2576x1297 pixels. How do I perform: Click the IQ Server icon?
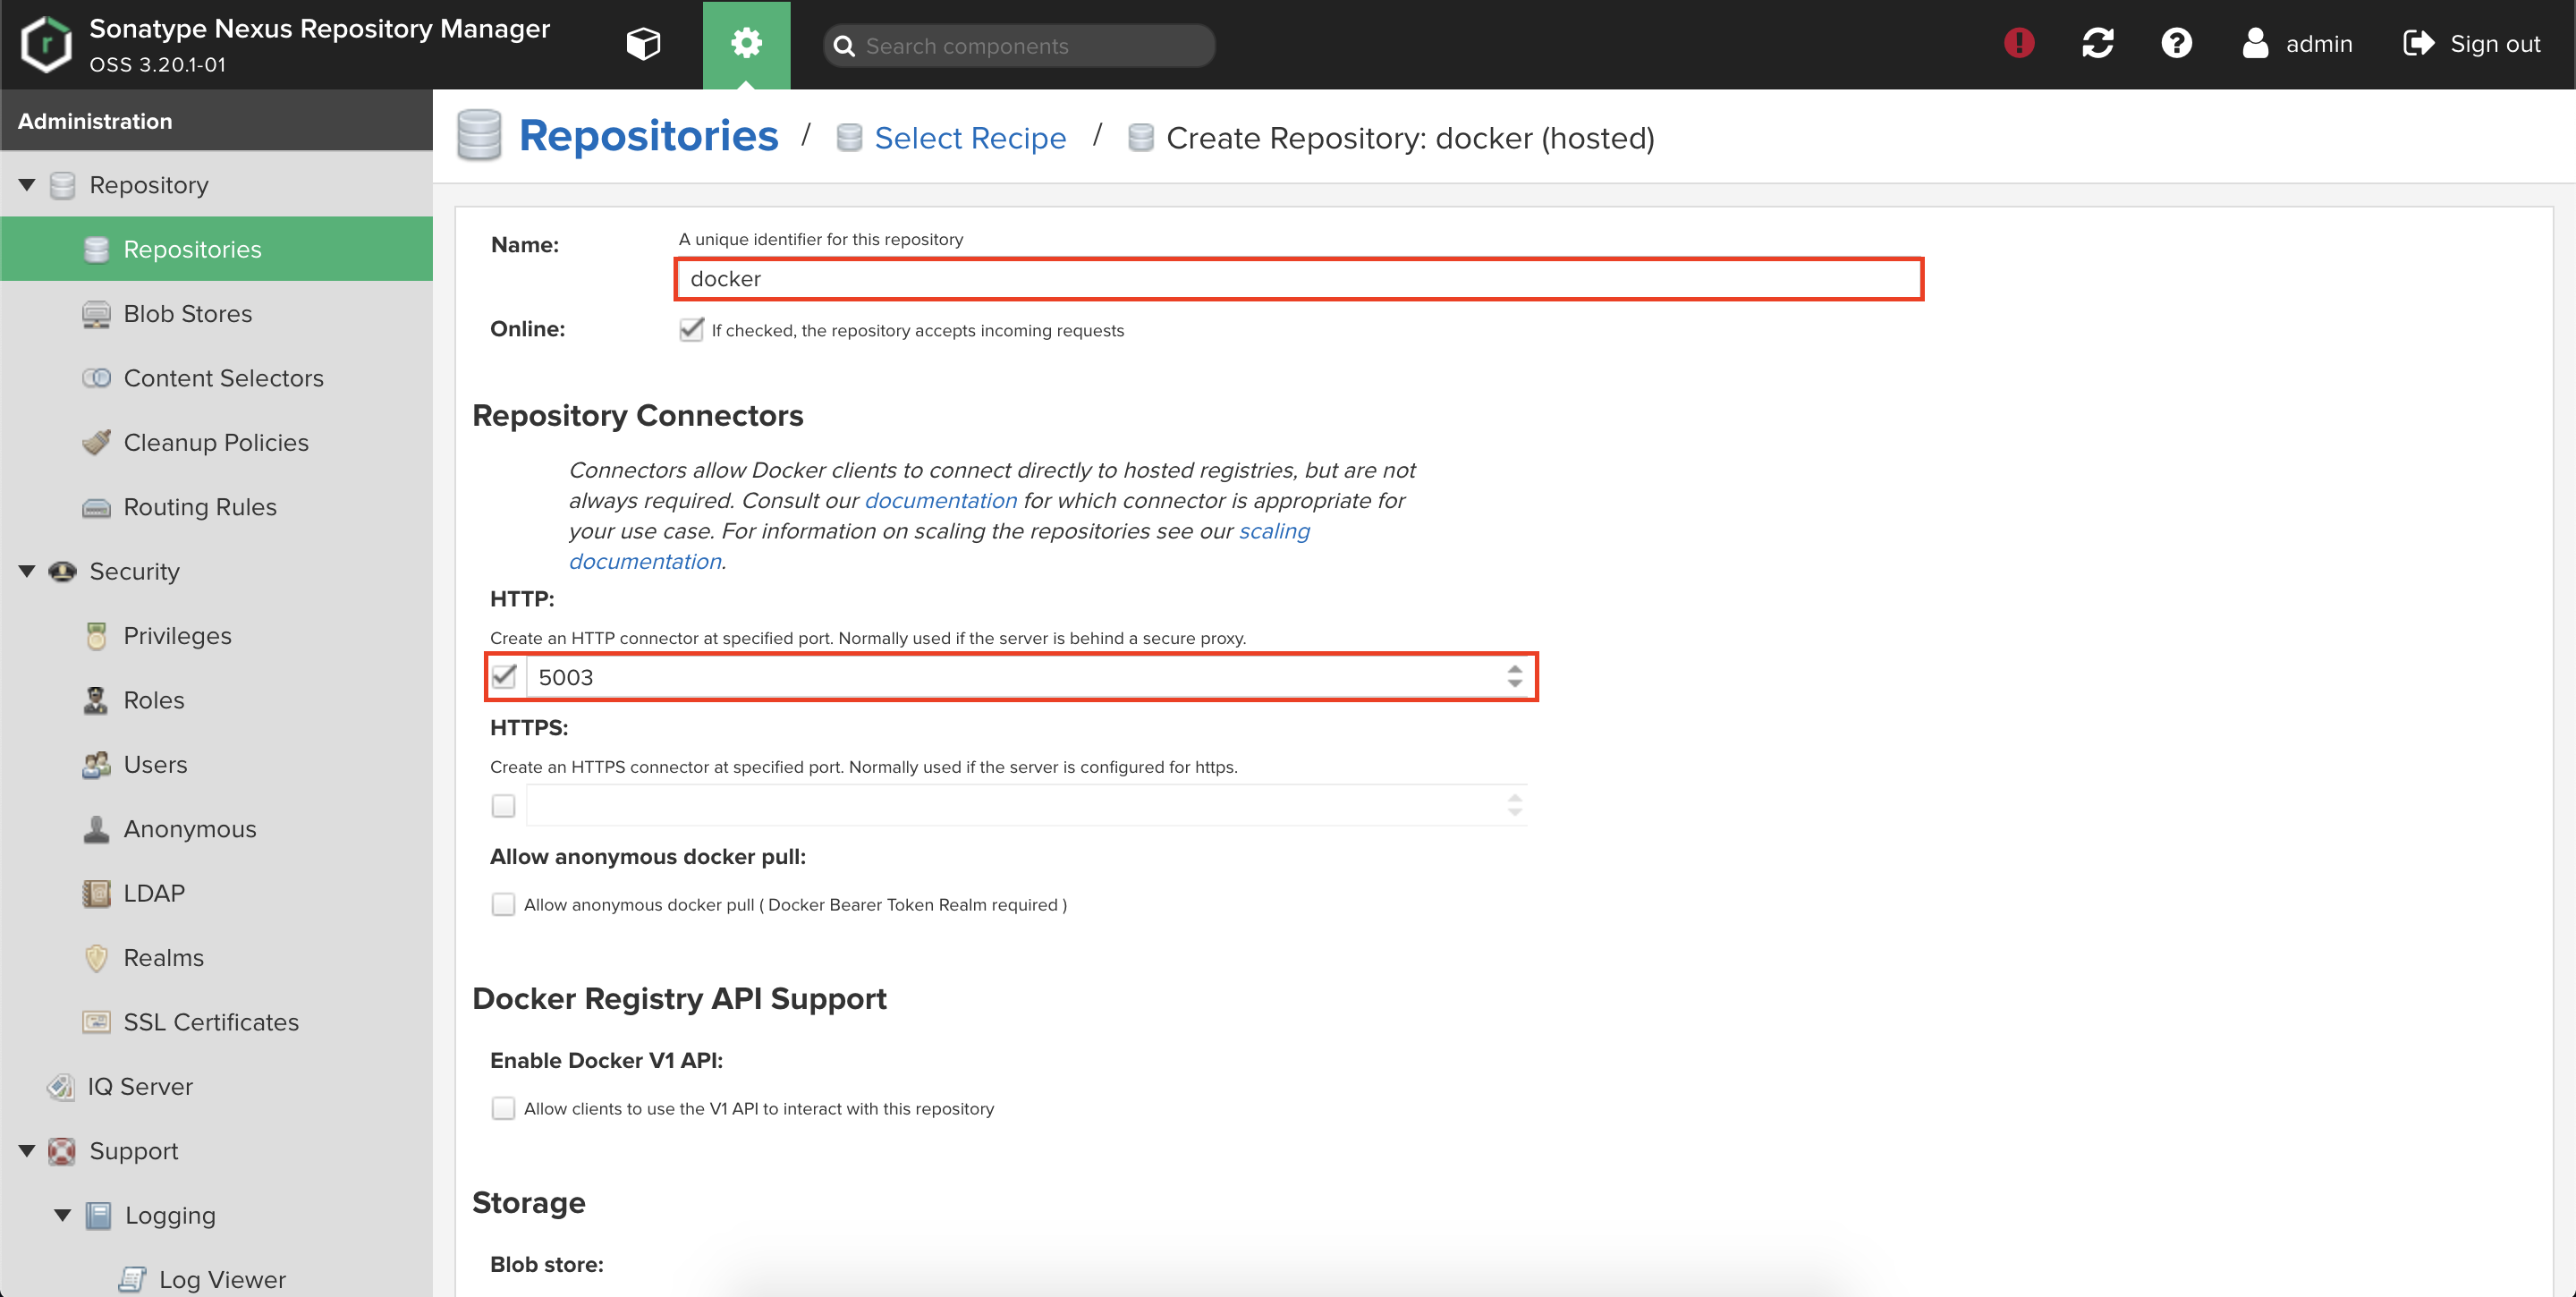click(x=61, y=1087)
